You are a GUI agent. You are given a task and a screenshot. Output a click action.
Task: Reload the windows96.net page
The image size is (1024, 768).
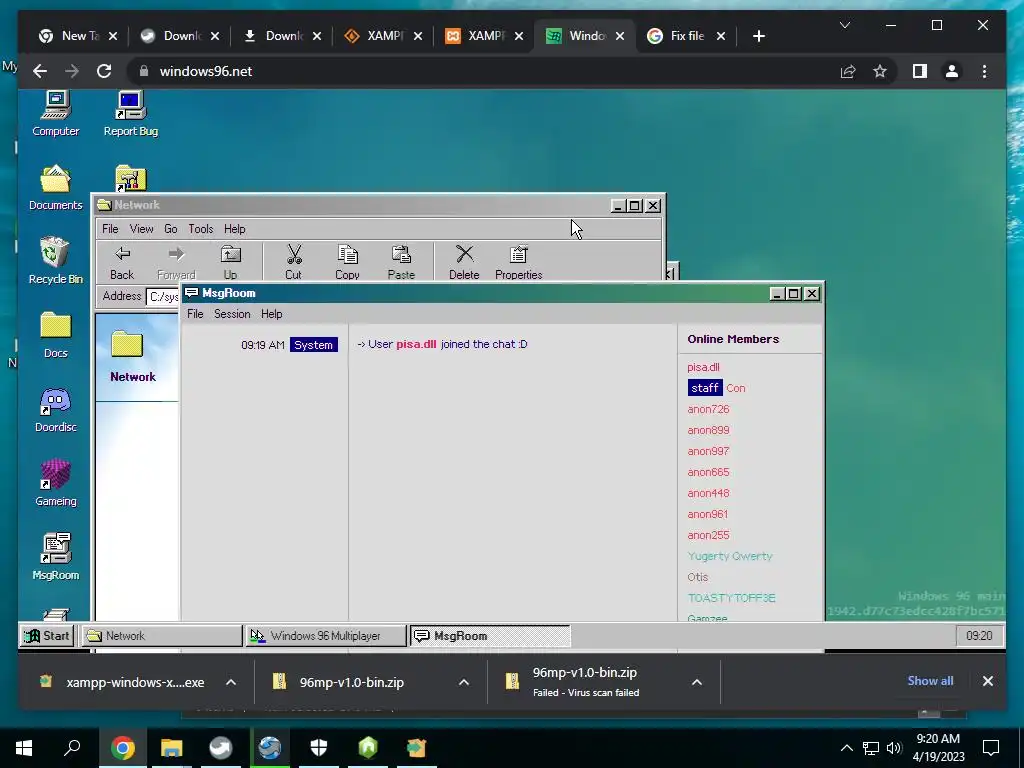(104, 71)
